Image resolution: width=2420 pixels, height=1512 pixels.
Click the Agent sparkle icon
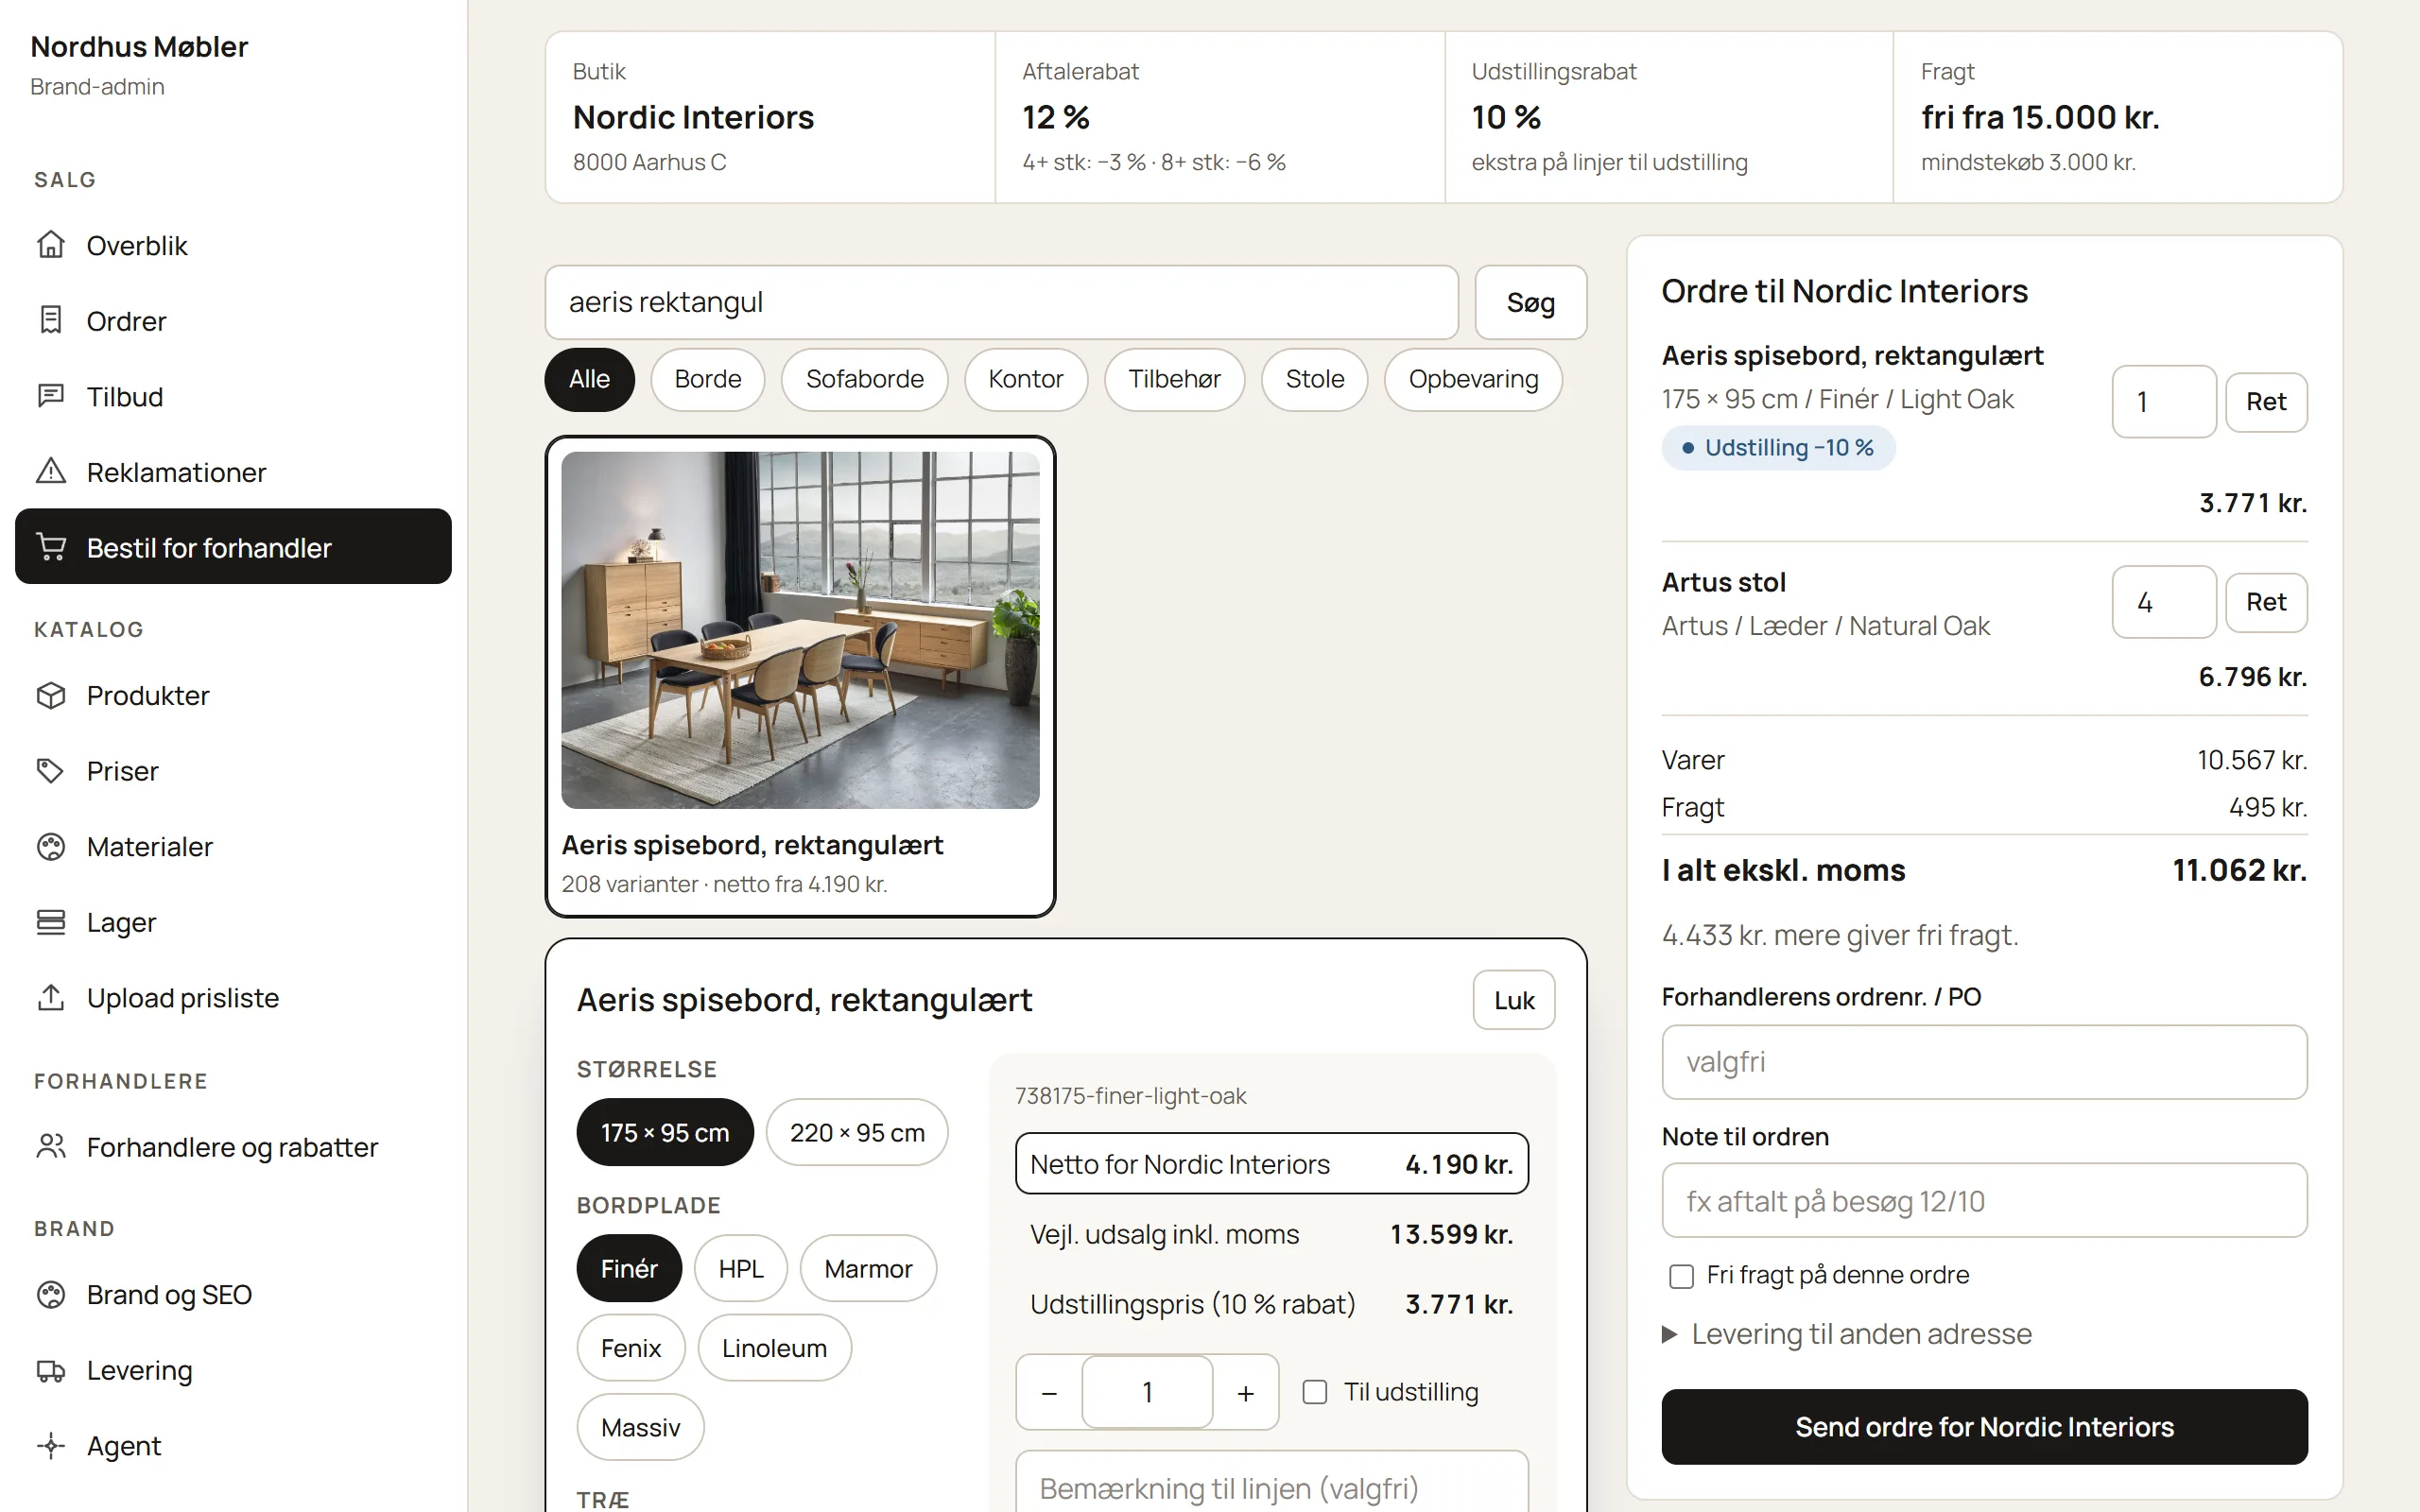(x=51, y=1446)
